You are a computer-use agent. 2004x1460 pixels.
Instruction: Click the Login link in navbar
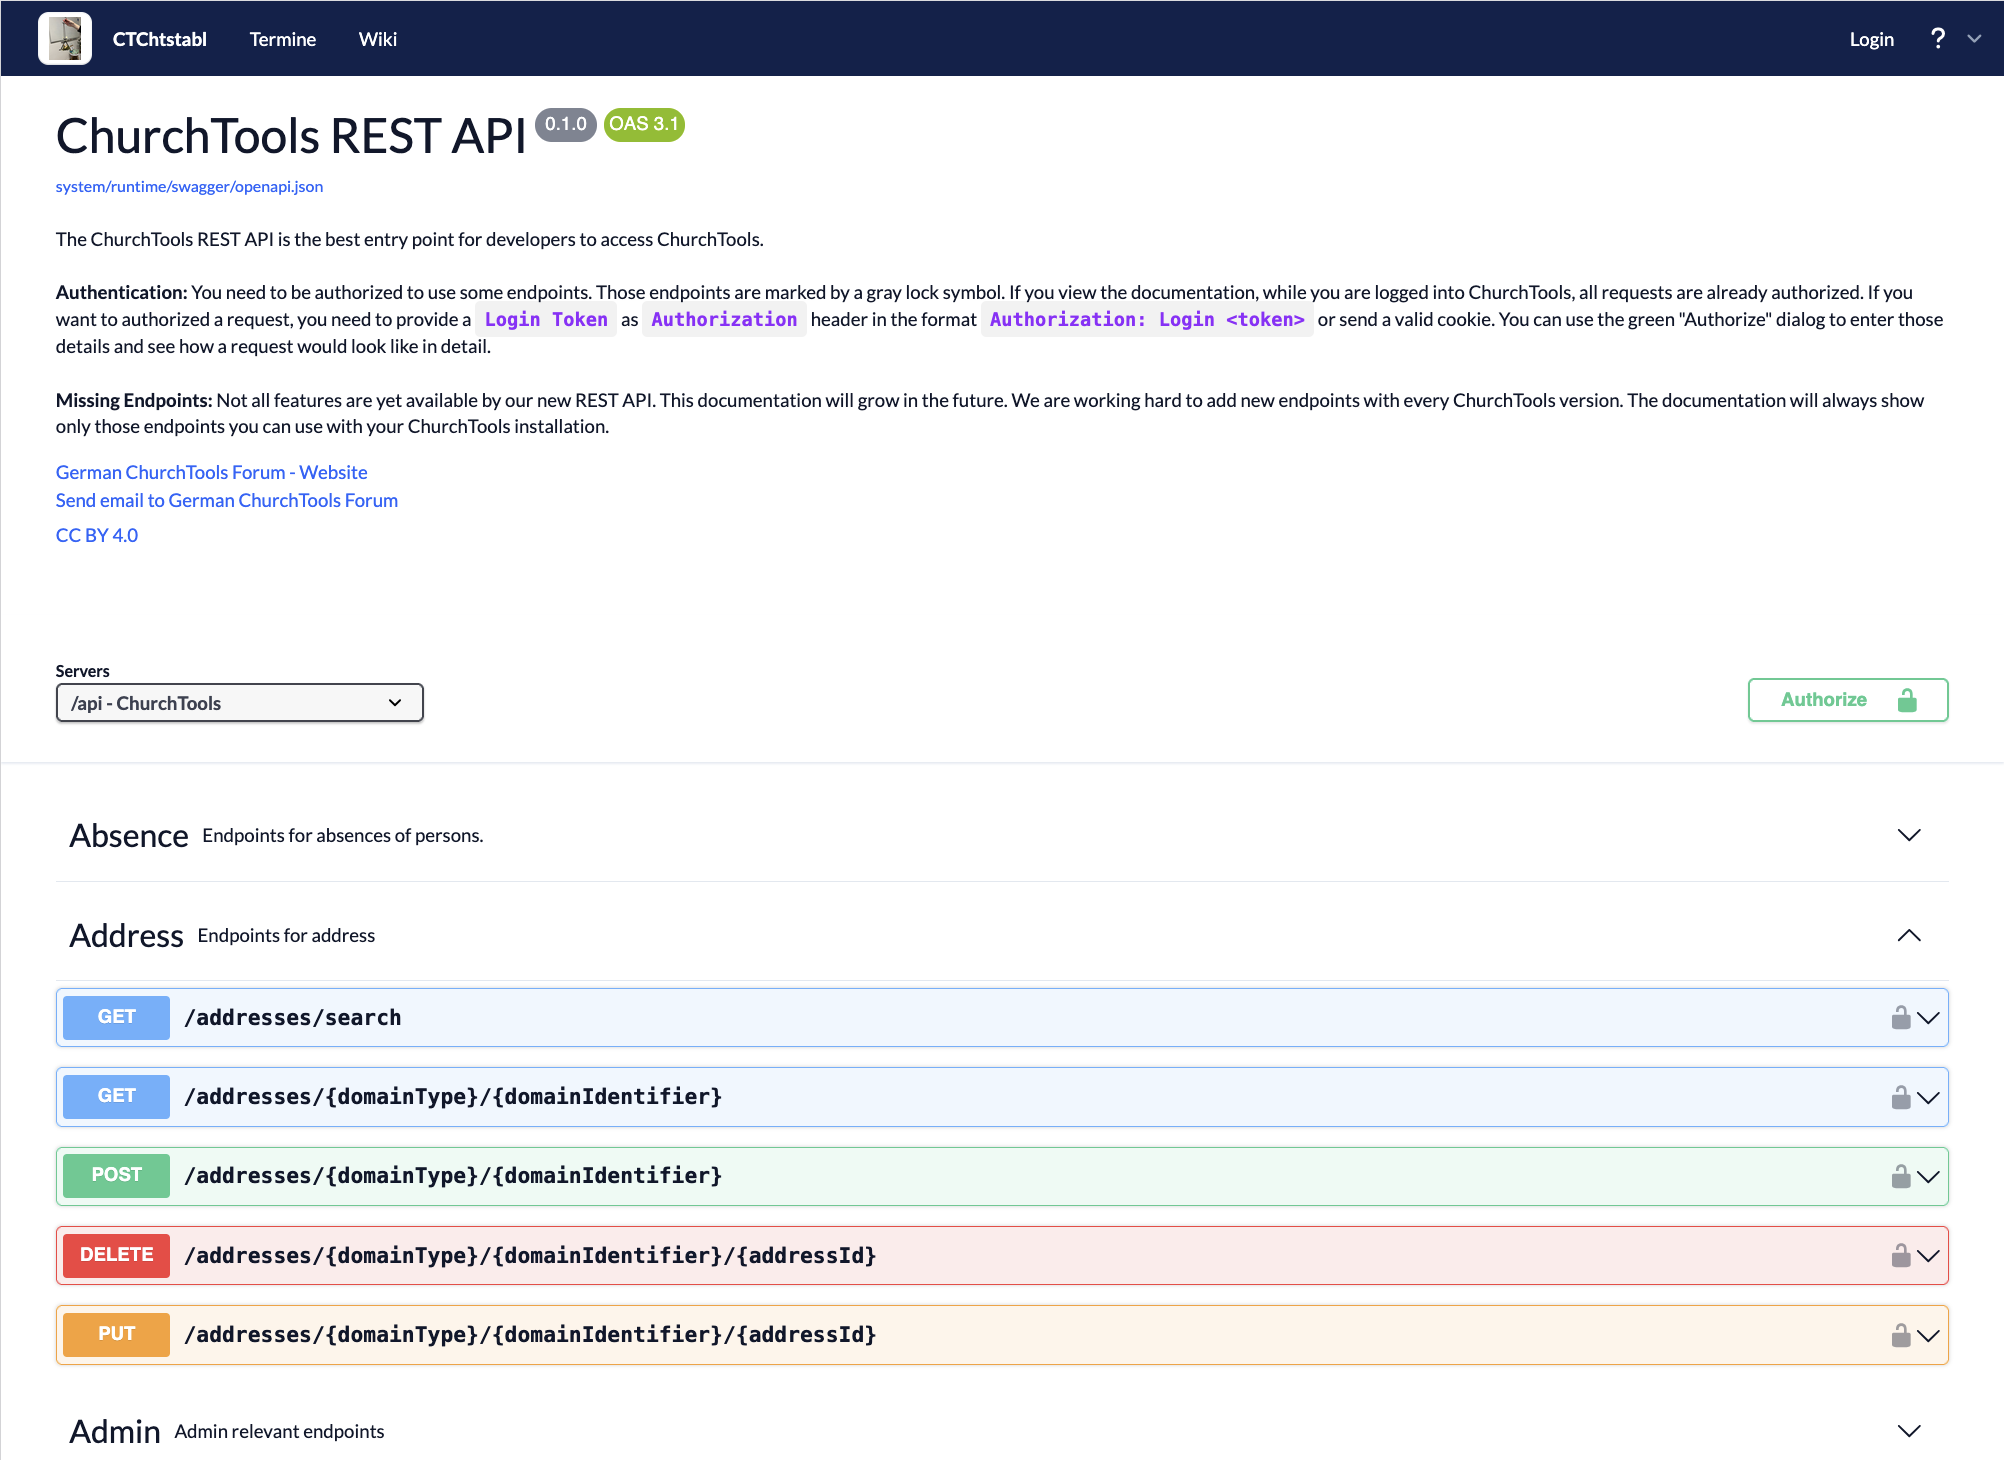coord(1871,39)
